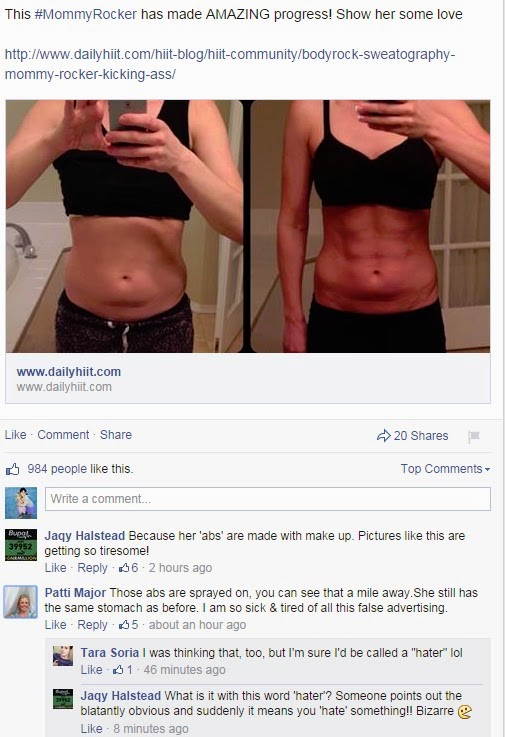
Task: Click Reply under Patti Major's comment
Action: click(x=92, y=625)
